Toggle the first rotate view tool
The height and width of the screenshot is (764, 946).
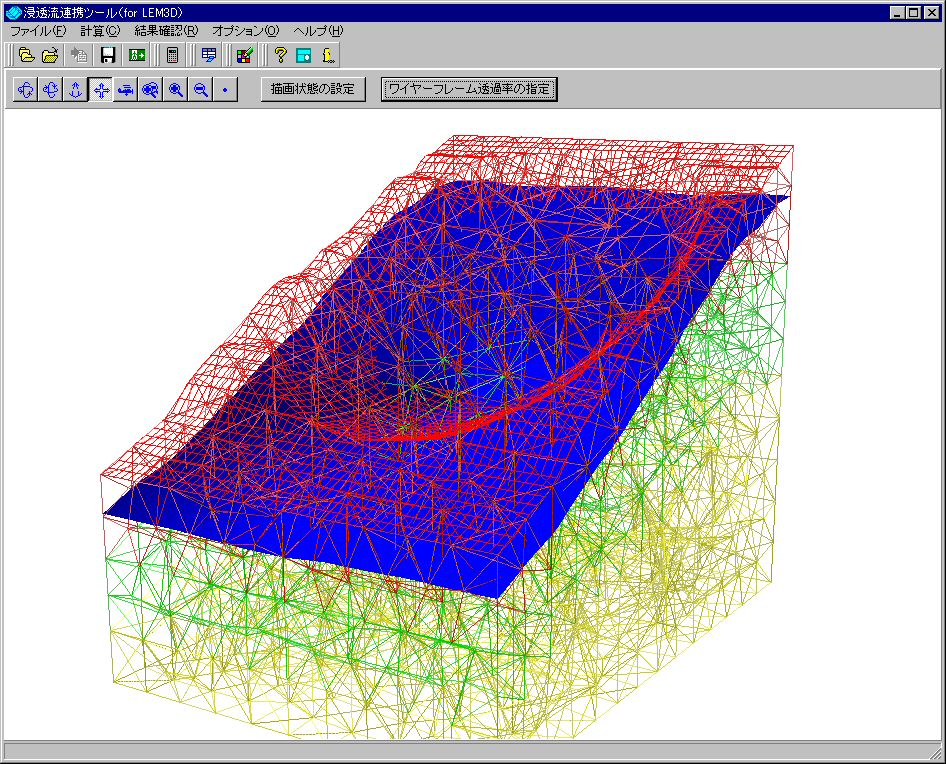click(26, 90)
